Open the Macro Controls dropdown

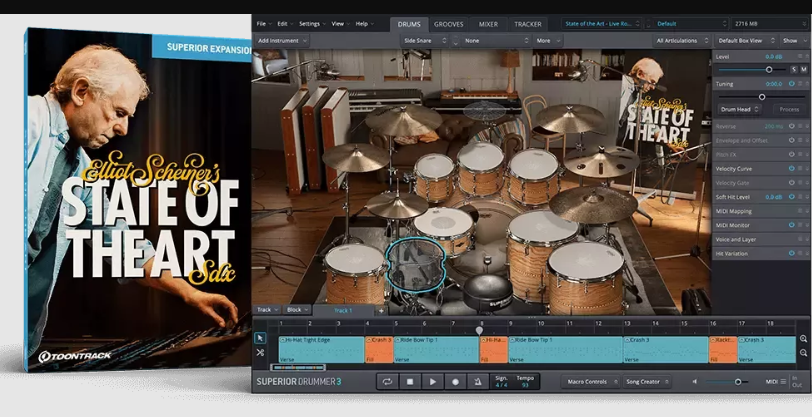590,382
